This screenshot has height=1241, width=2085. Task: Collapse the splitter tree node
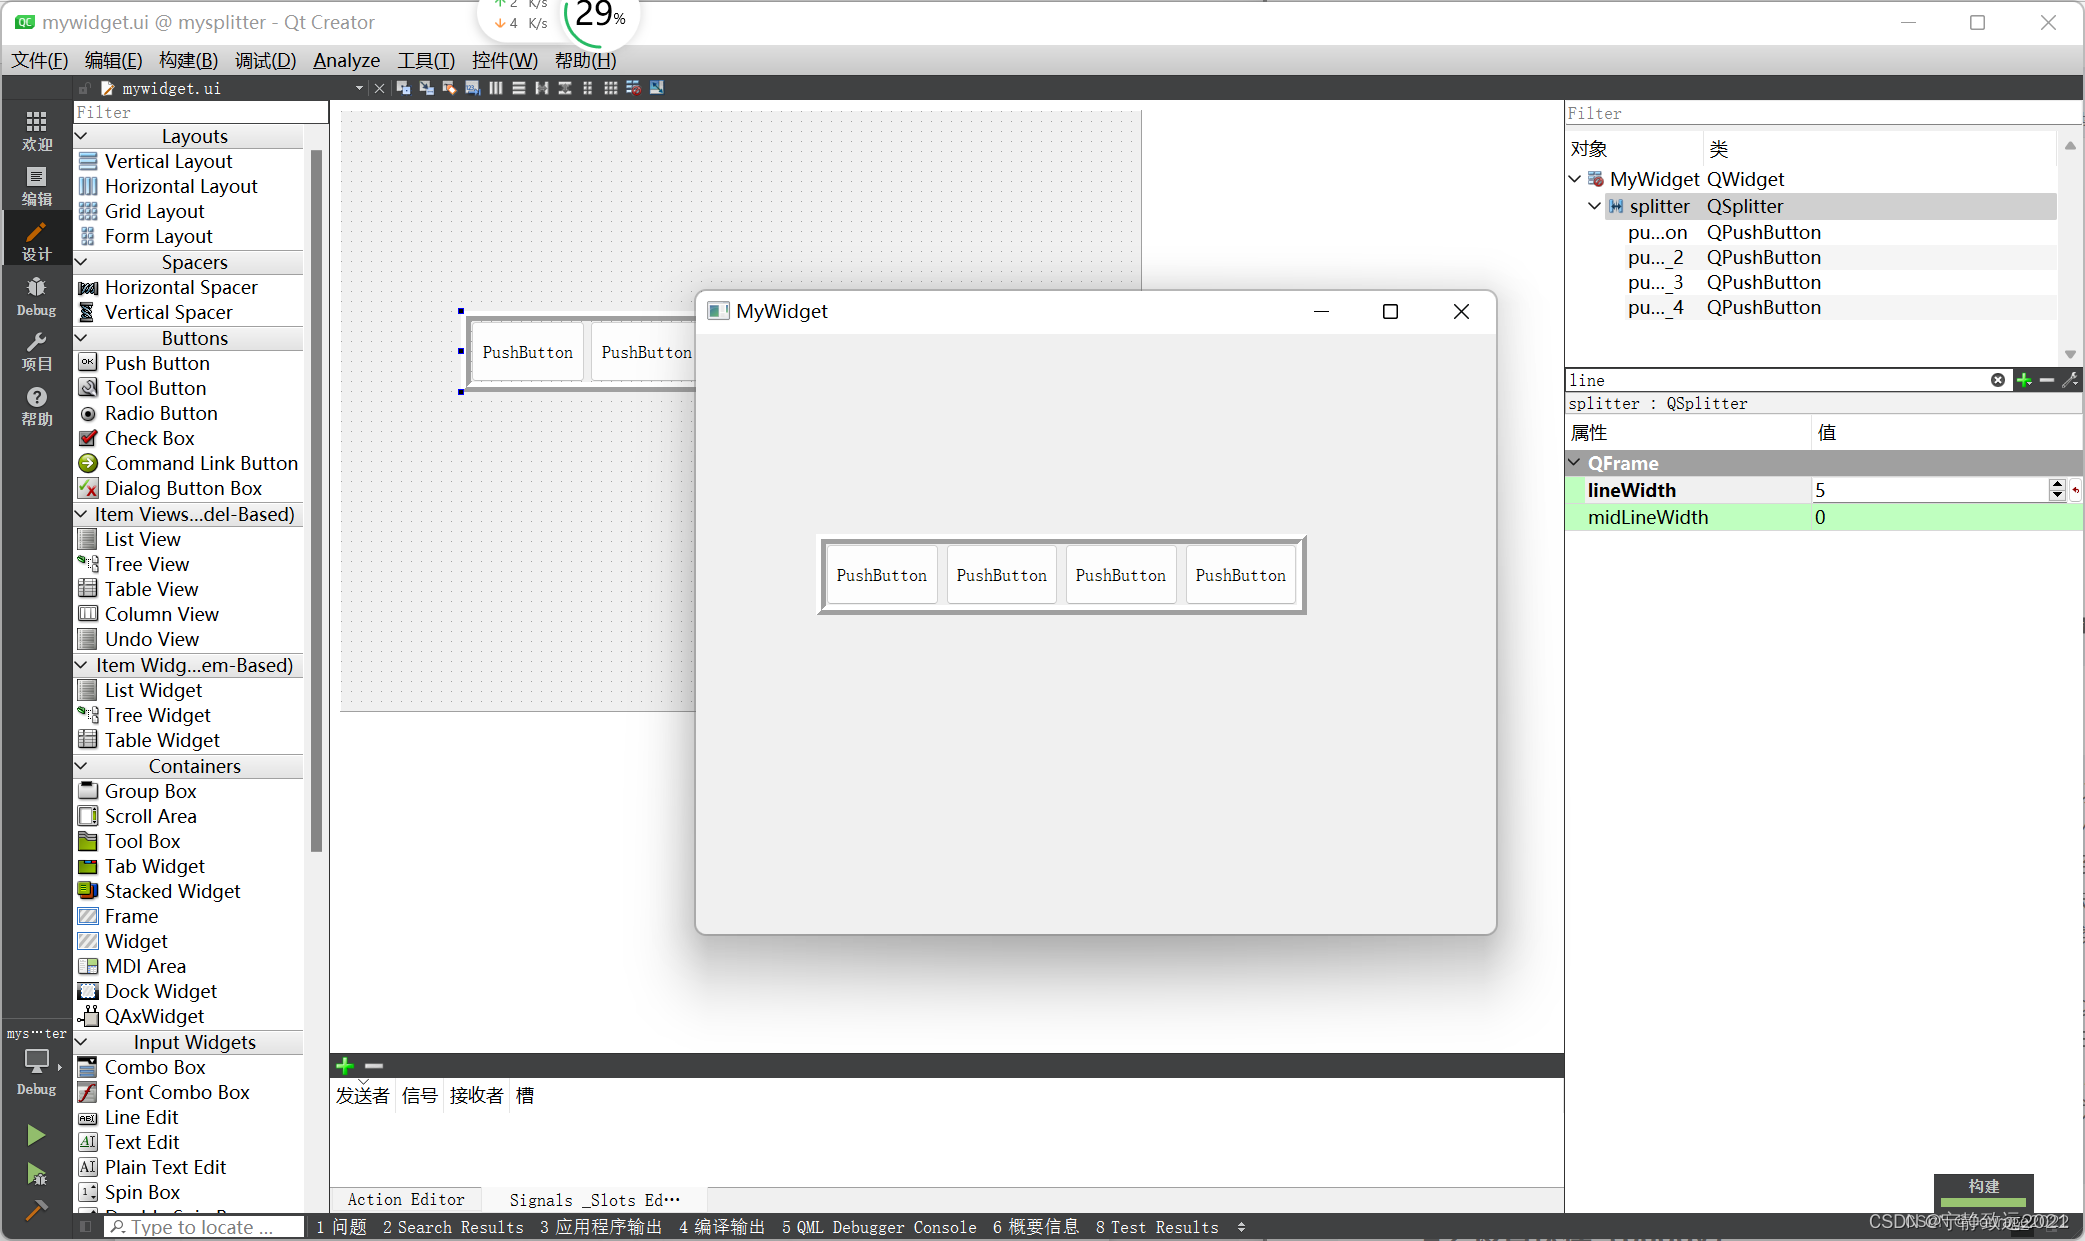point(1594,206)
